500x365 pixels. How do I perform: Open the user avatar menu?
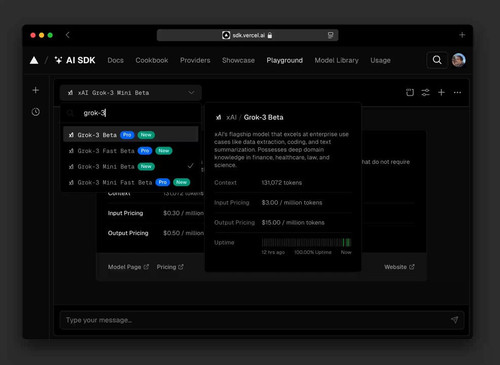(x=459, y=60)
